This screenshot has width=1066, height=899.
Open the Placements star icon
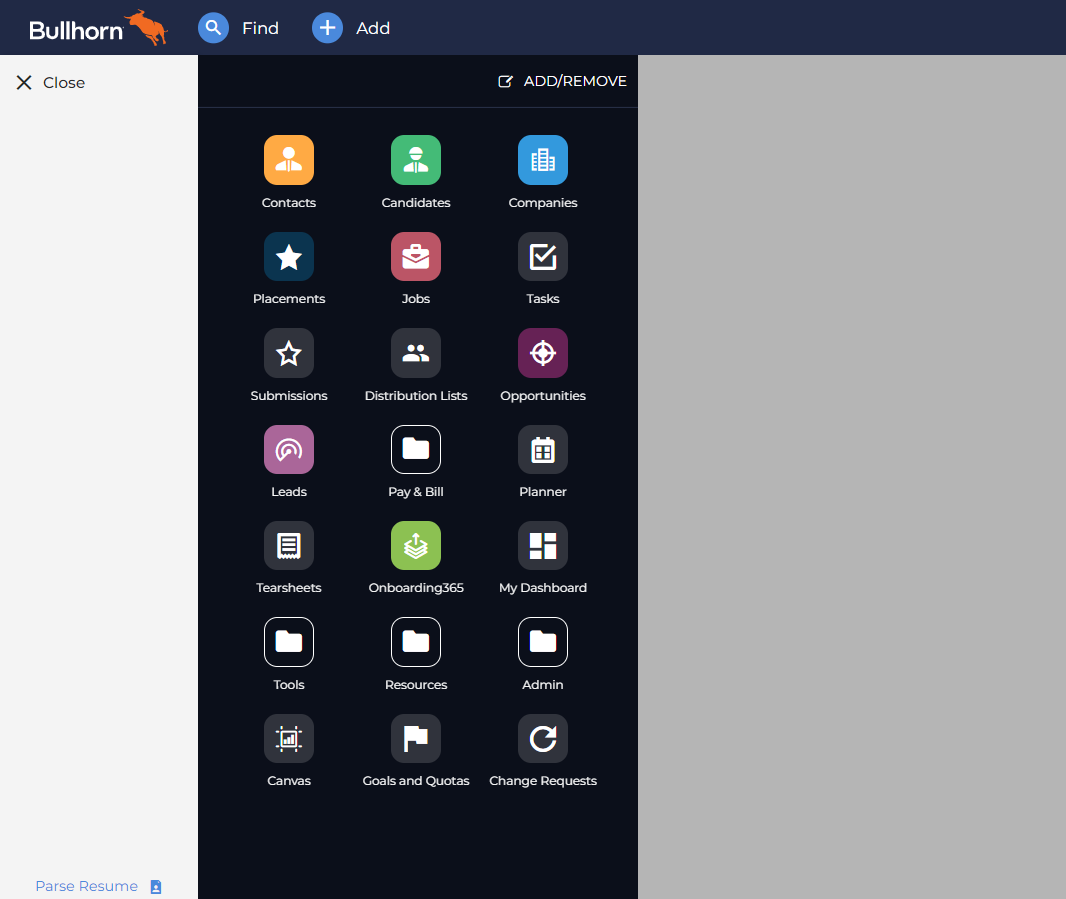point(288,256)
